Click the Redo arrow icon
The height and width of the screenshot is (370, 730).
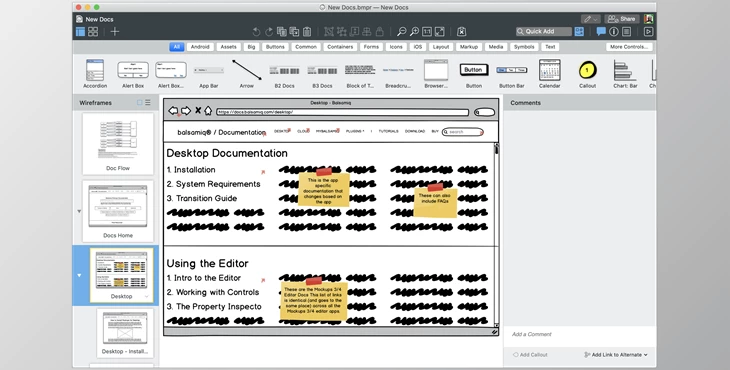point(269,32)
